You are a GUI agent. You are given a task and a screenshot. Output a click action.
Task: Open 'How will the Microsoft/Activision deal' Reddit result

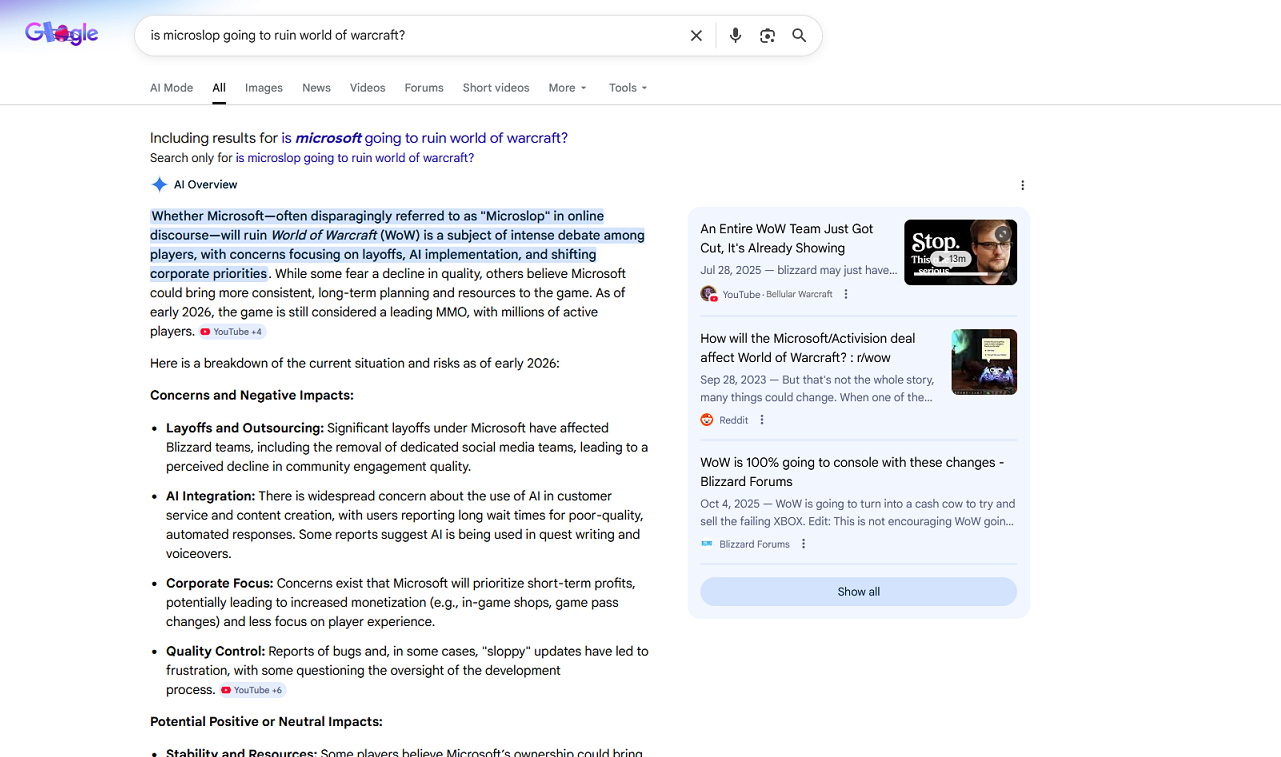point(808,348)
